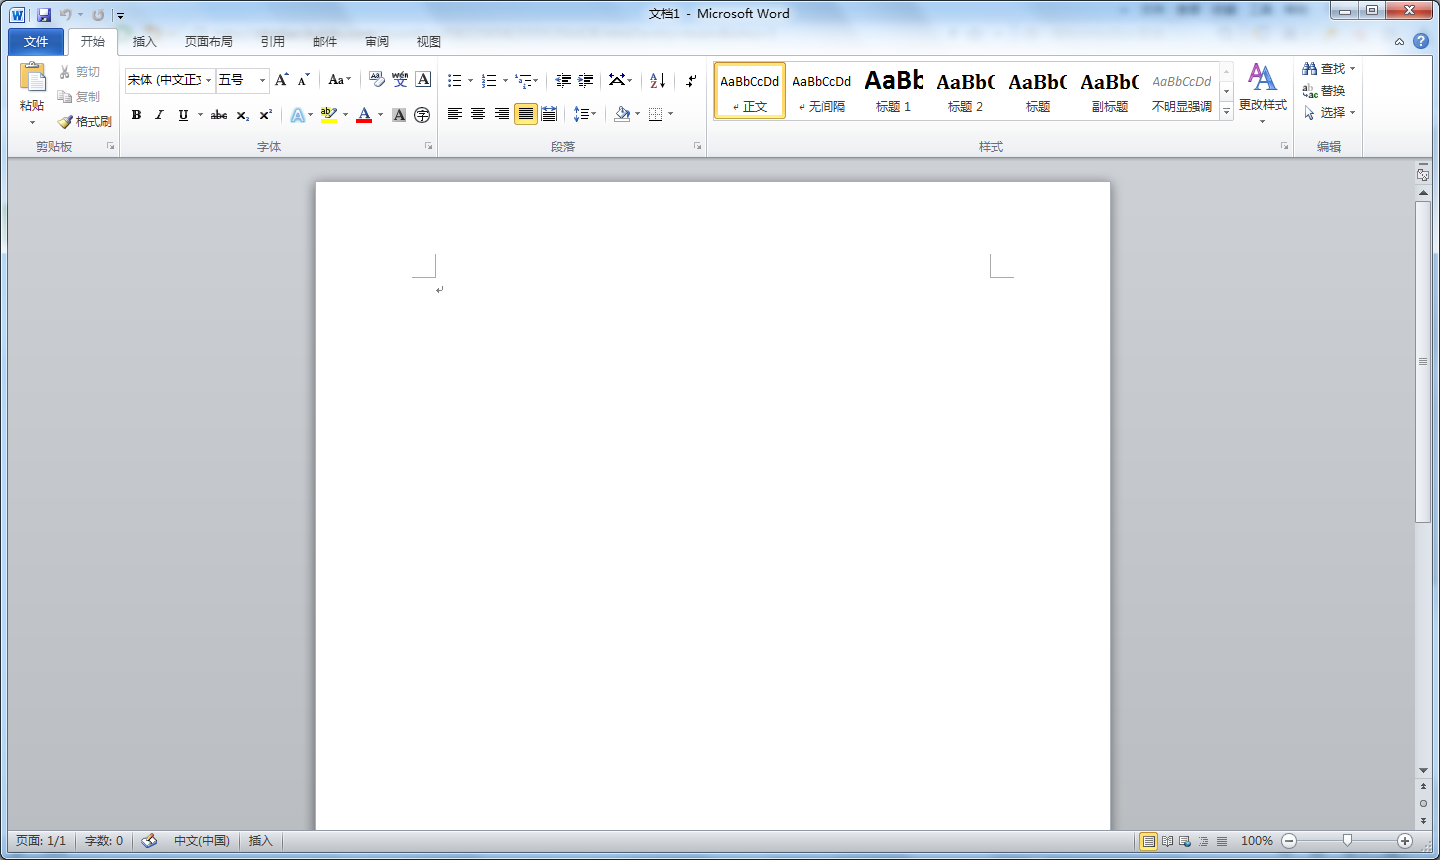This screenshot has height=860, width=1440.
Task: Toggle Italic formatting
Action: pyautogui.click(x=159, y=115)
